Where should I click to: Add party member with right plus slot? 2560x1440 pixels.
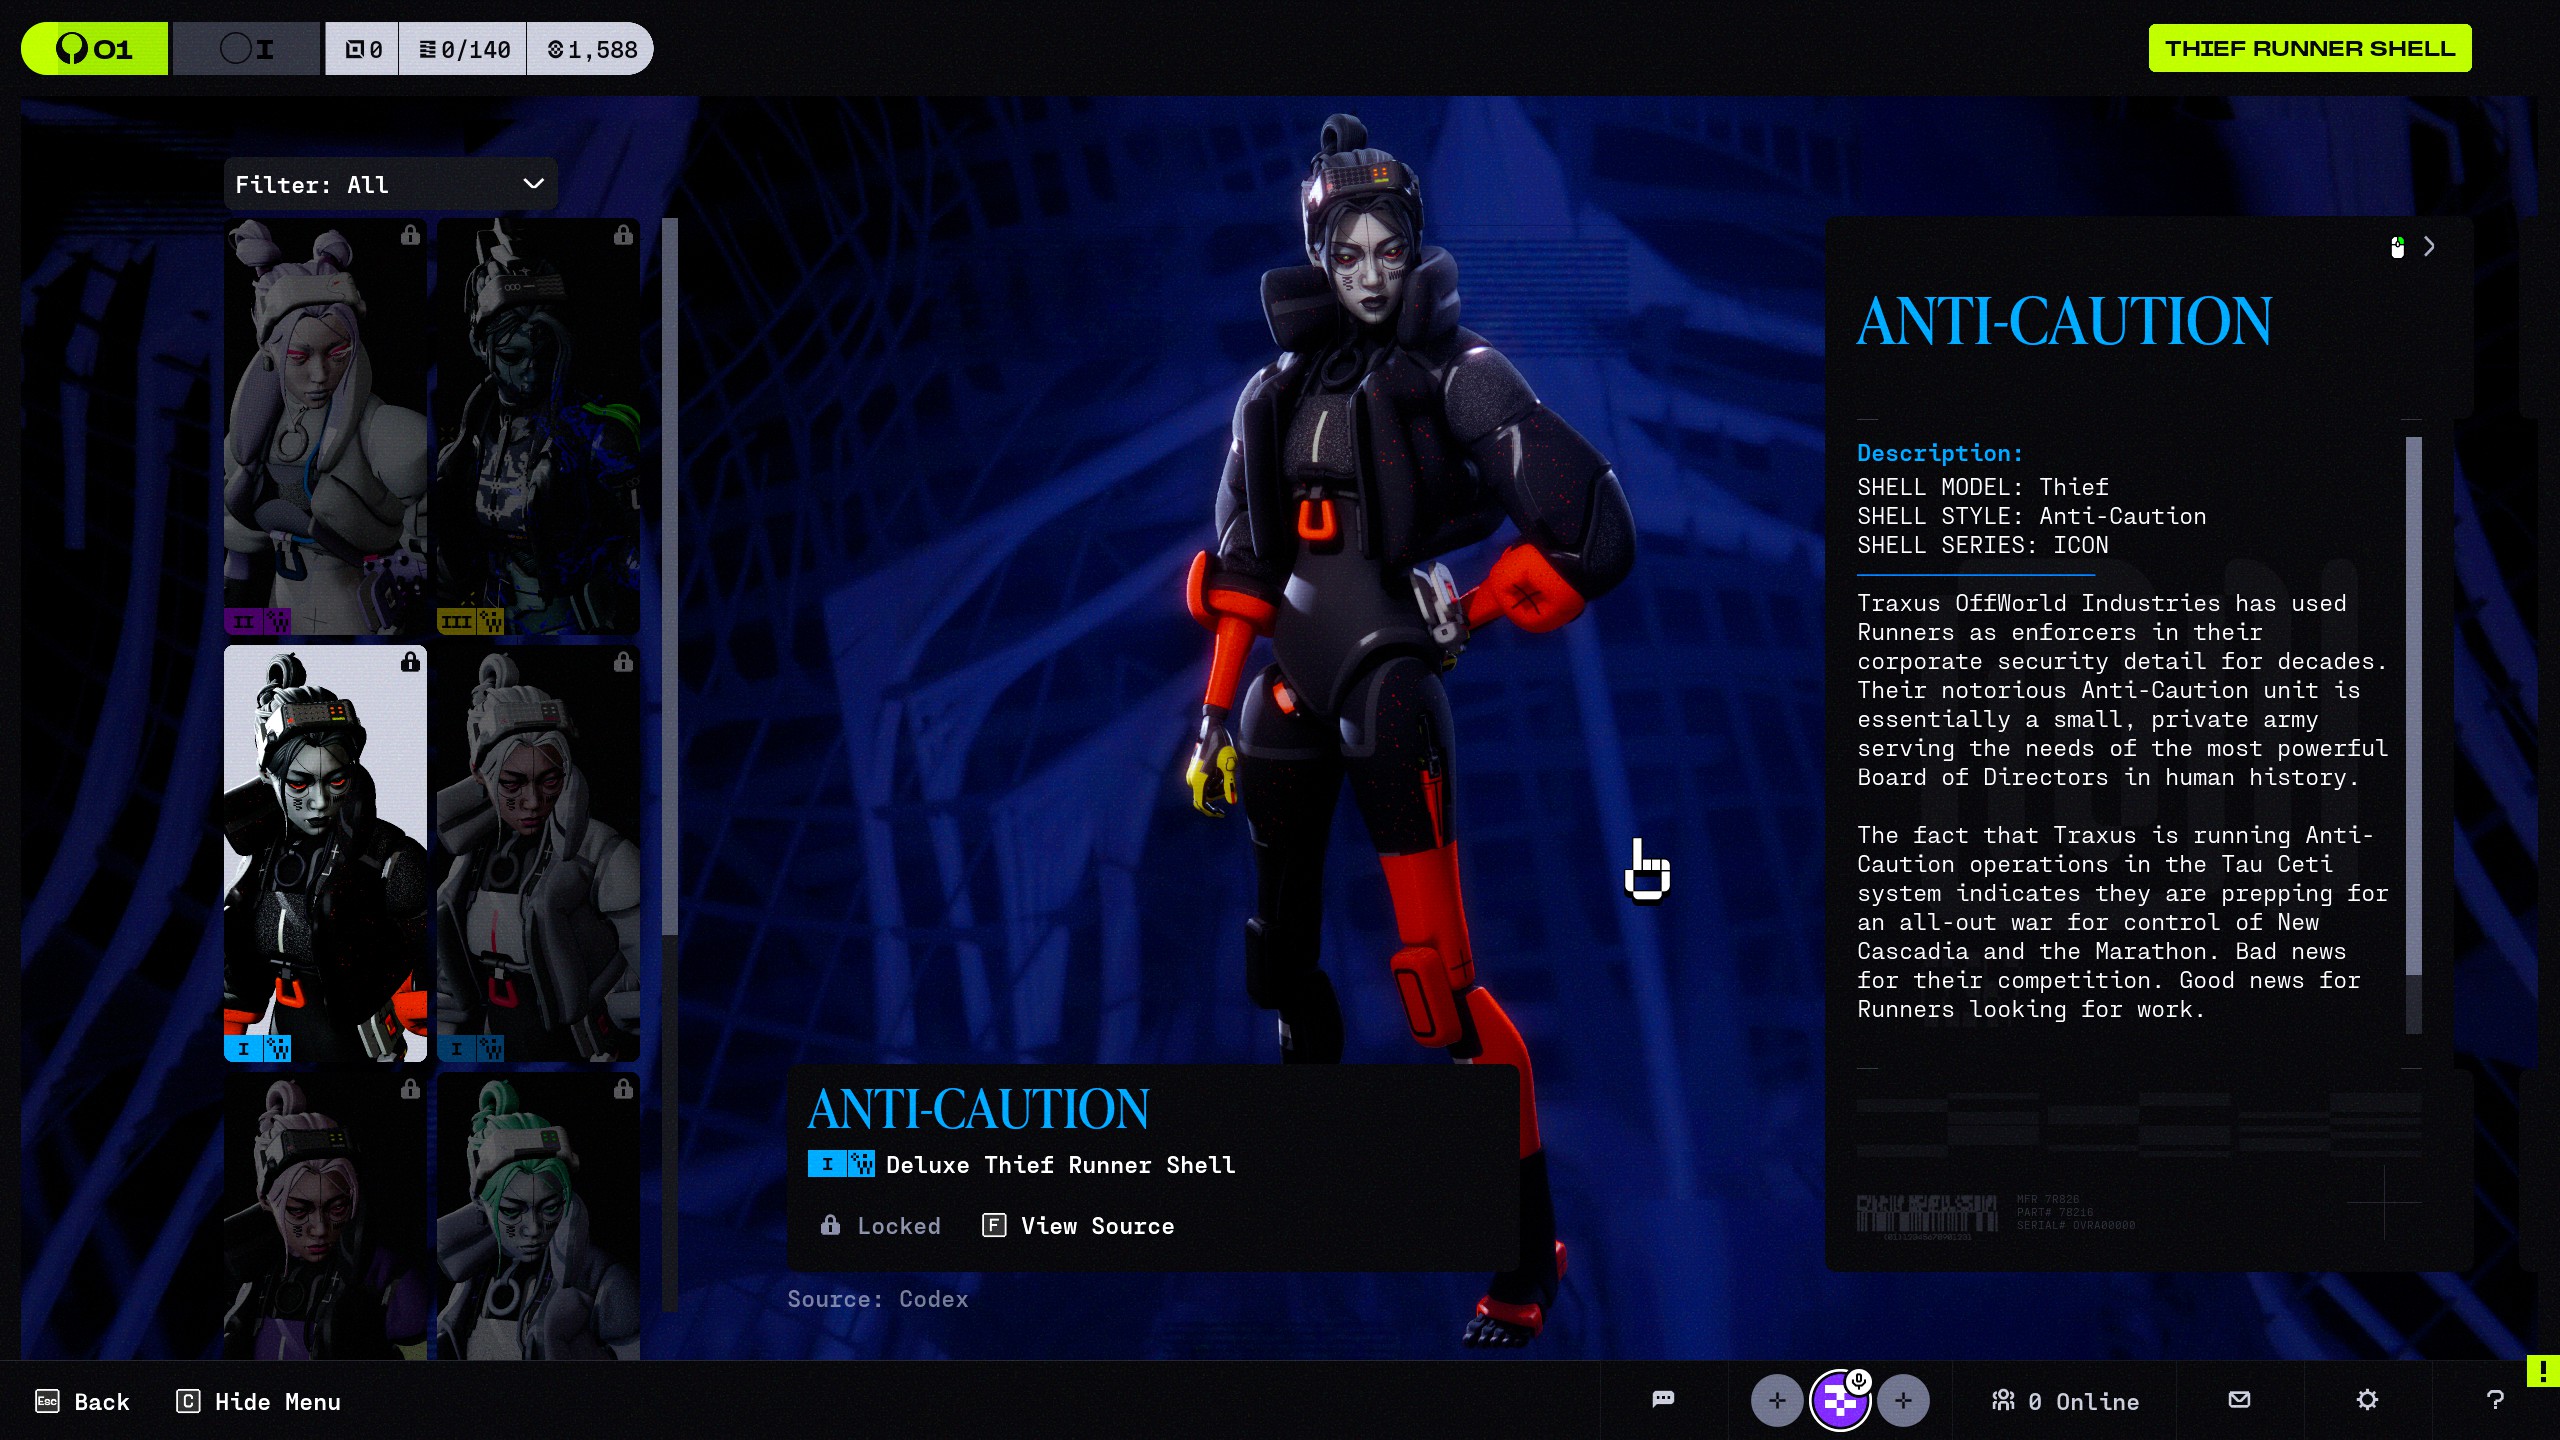click(x=1903, y=1400)
